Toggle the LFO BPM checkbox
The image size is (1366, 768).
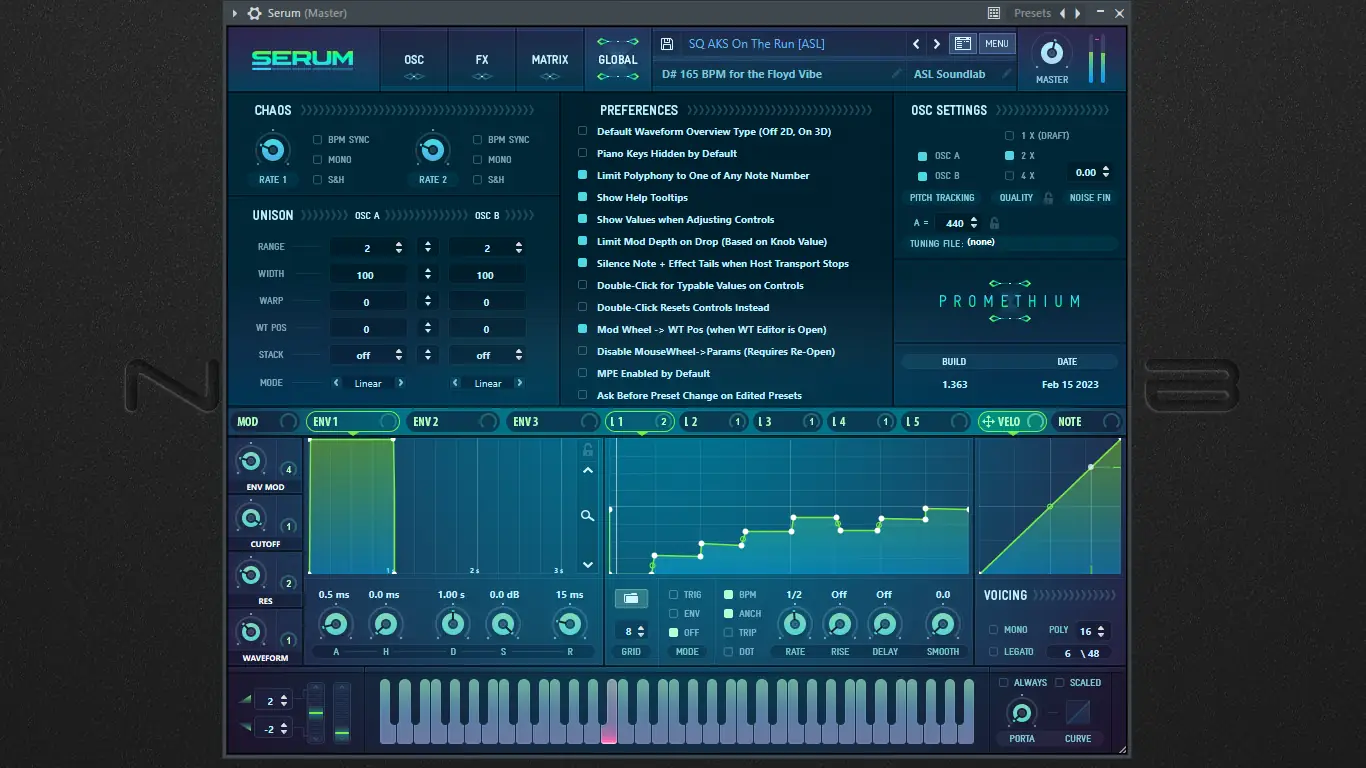(728, 595)
